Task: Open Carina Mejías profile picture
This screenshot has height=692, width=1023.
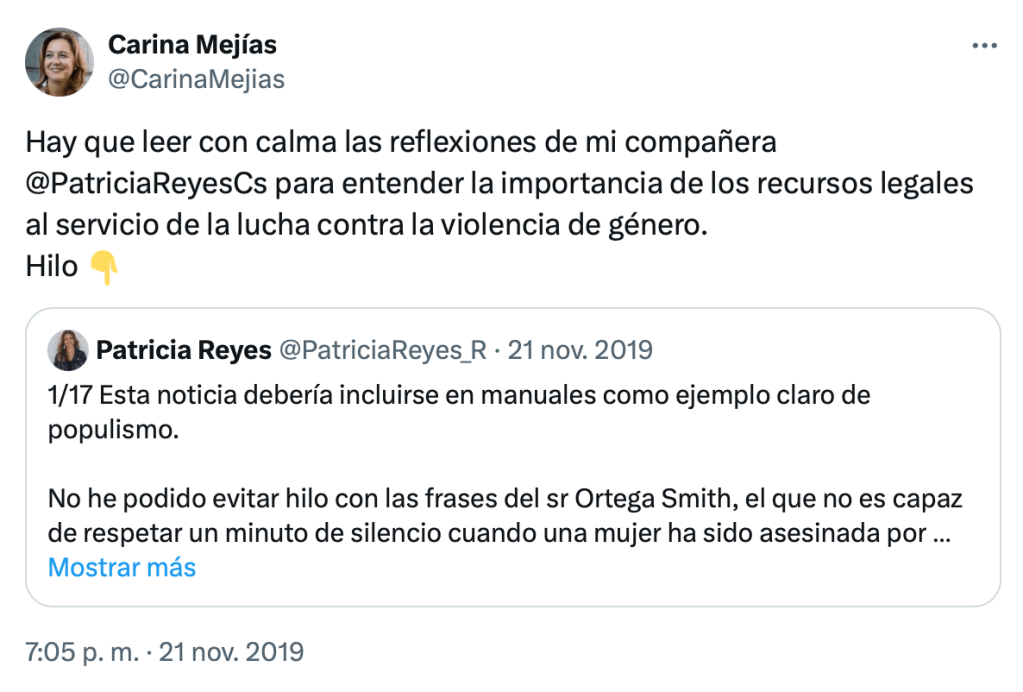Action: coord(59,62)
